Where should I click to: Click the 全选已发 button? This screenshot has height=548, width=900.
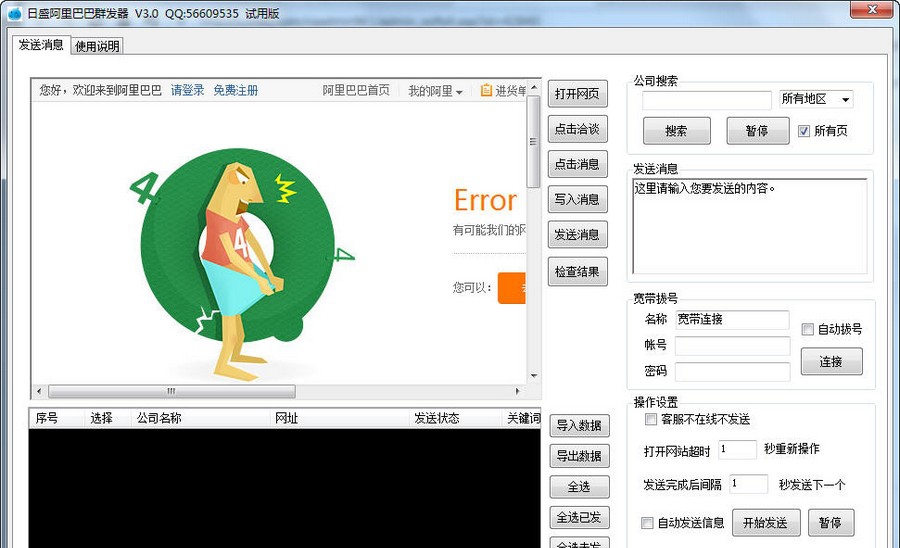point(579,518)
